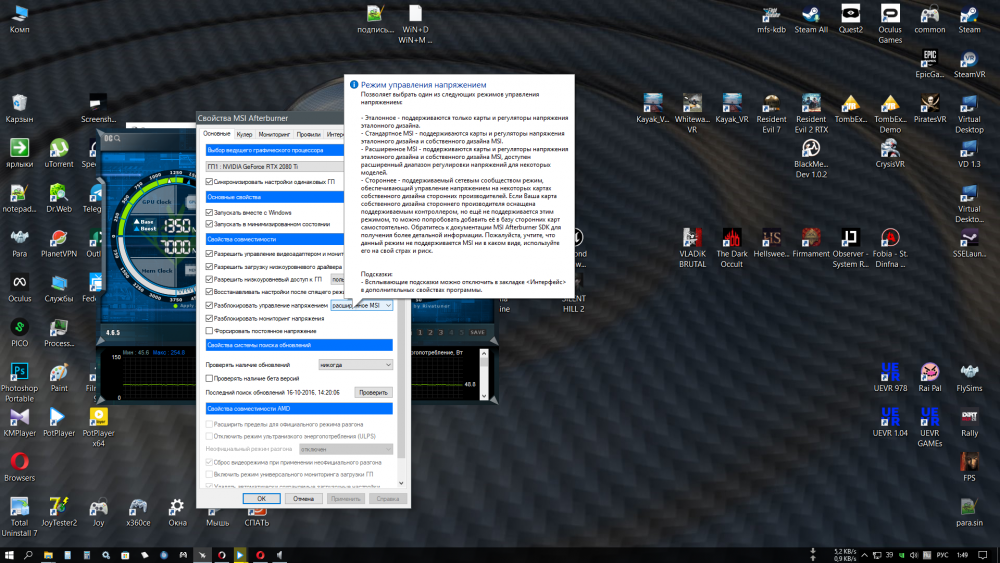Check 'Проверять наличие бета версий' option
The image size is (1000, 563).
pos(209,379)
